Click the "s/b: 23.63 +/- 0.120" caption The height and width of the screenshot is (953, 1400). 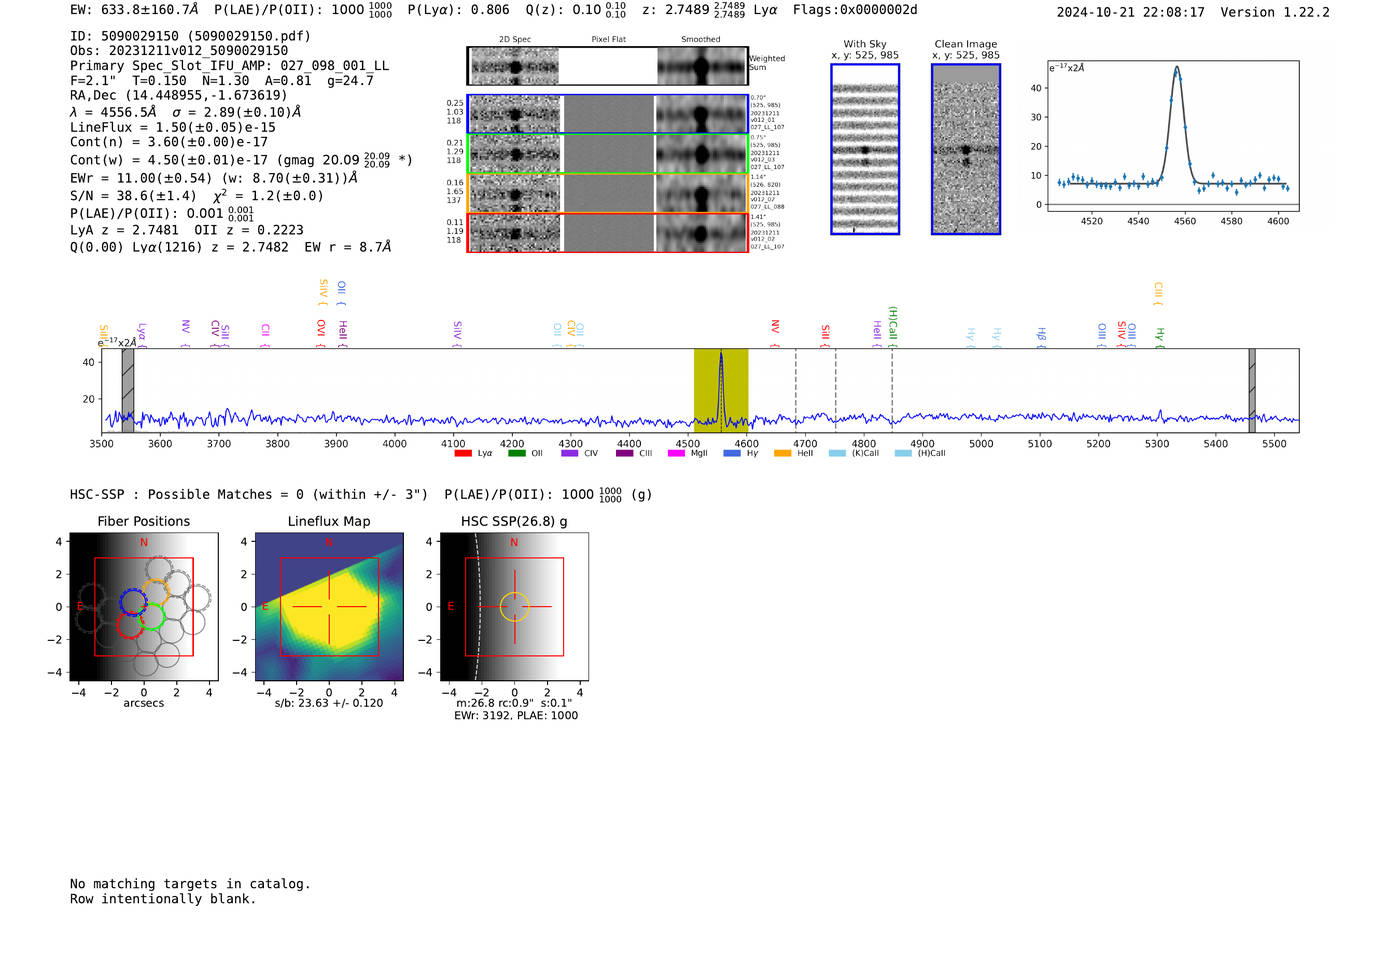pyautogui.click(x=329, y=703)
